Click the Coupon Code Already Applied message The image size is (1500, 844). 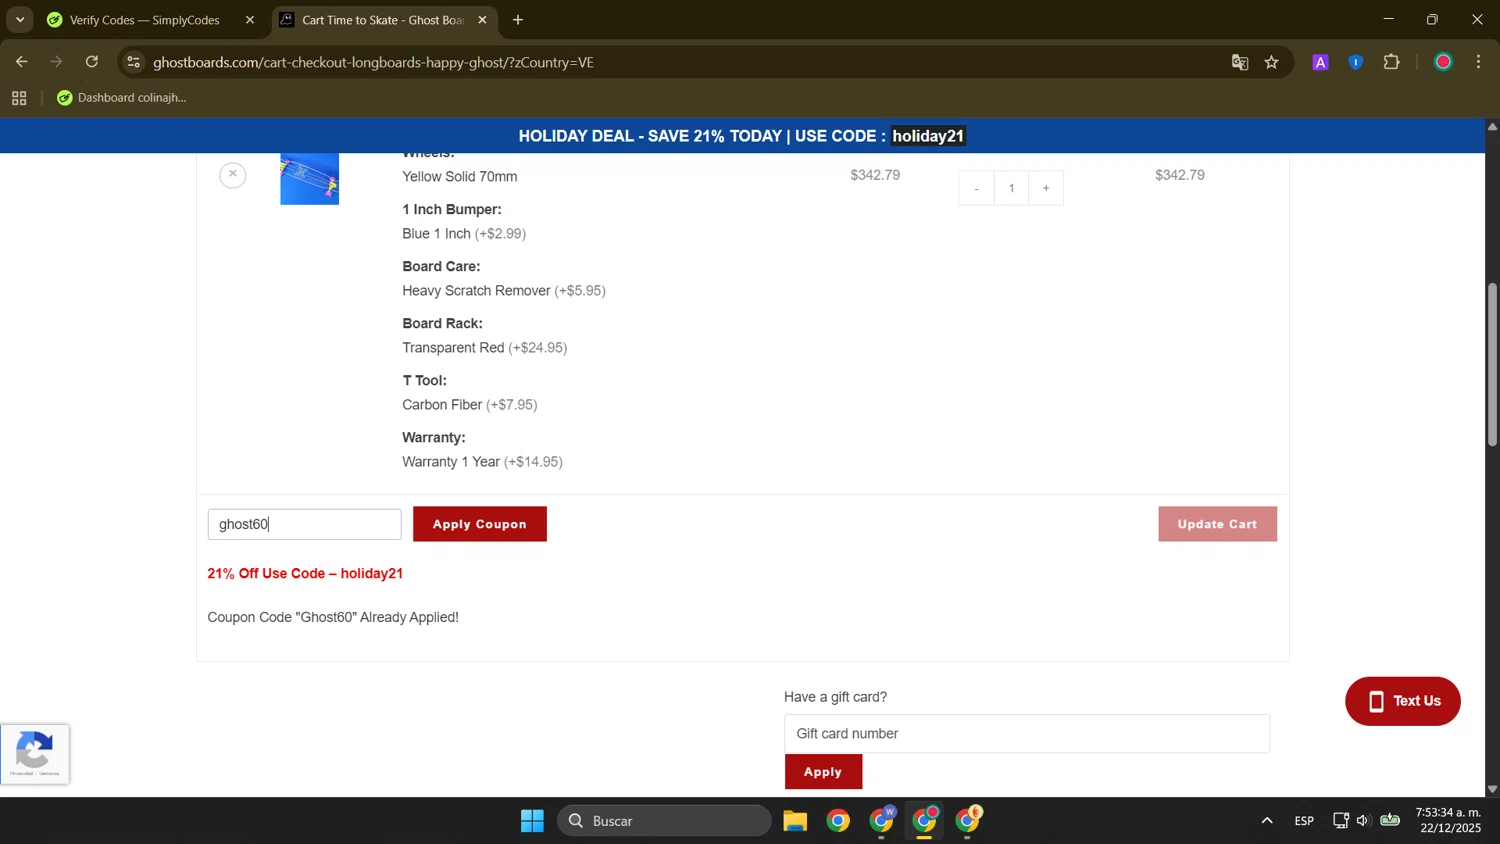click(333, 618)
